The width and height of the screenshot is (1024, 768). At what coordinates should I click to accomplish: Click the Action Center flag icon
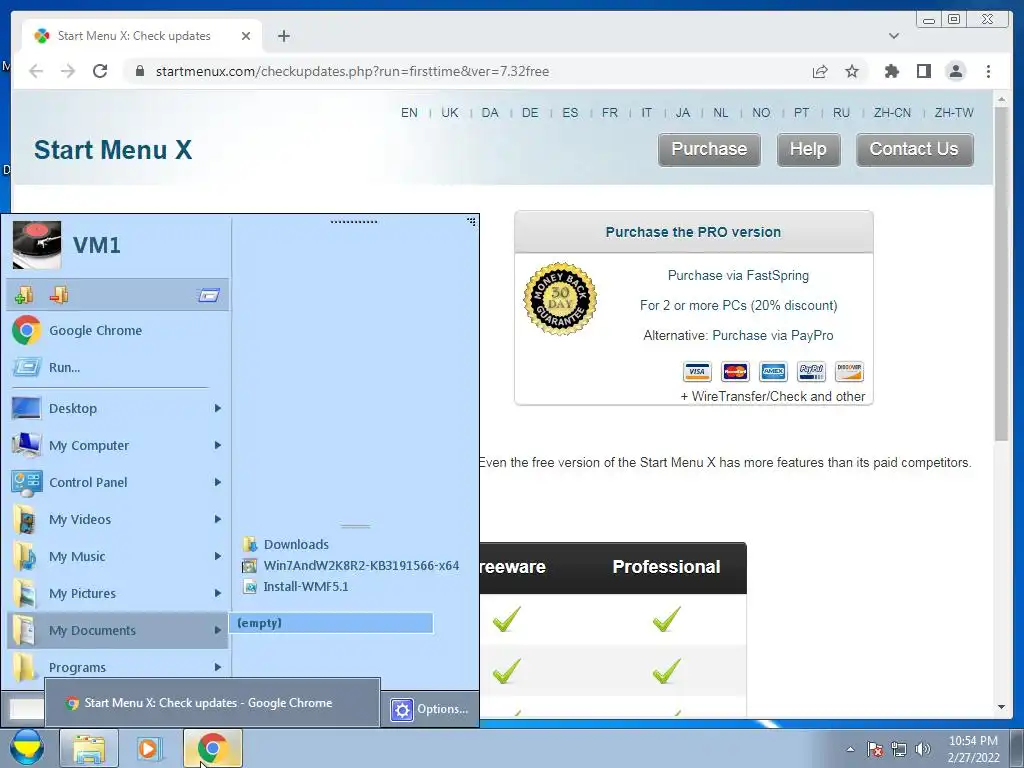pos(875,749)
